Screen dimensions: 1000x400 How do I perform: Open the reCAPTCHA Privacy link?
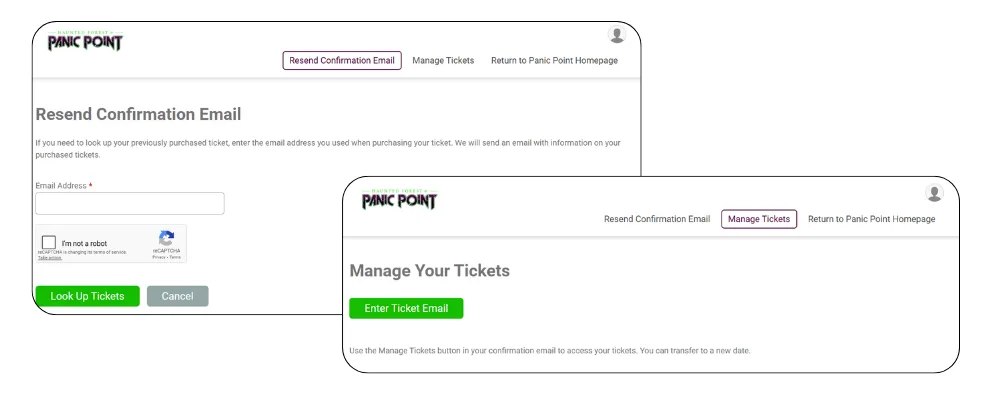[x=158, y=257]
